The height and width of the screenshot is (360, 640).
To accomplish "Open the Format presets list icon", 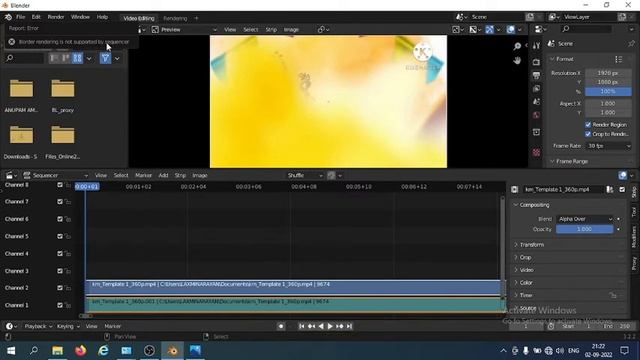I will click(x=619, y=59).
